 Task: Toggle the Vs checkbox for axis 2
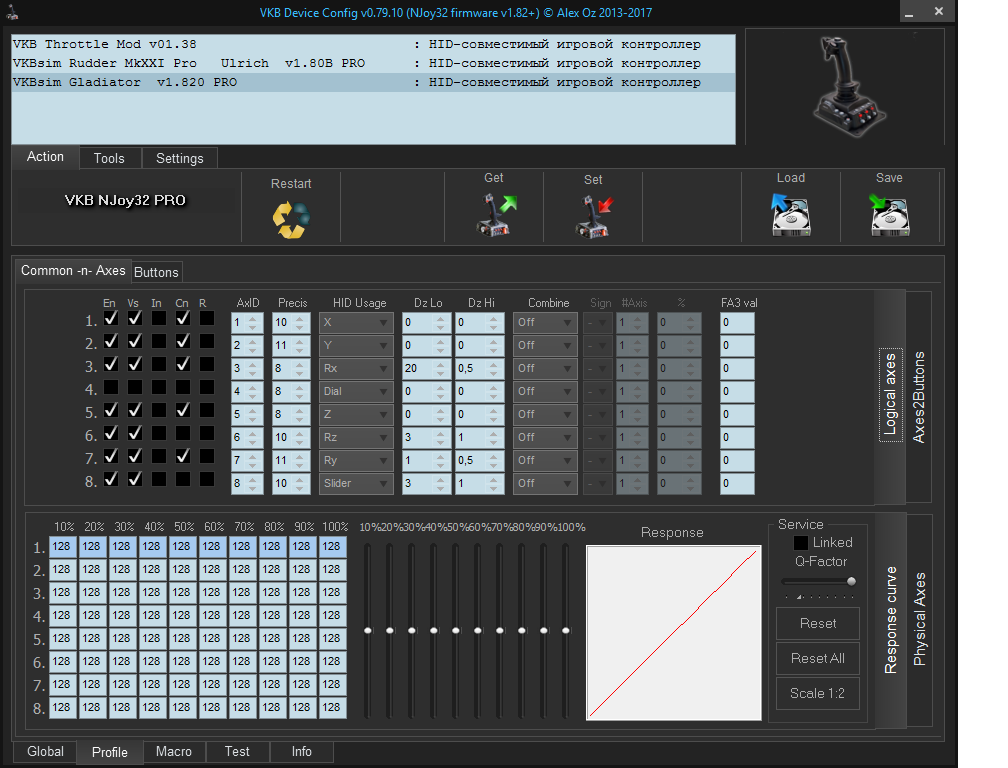point(135,341)
